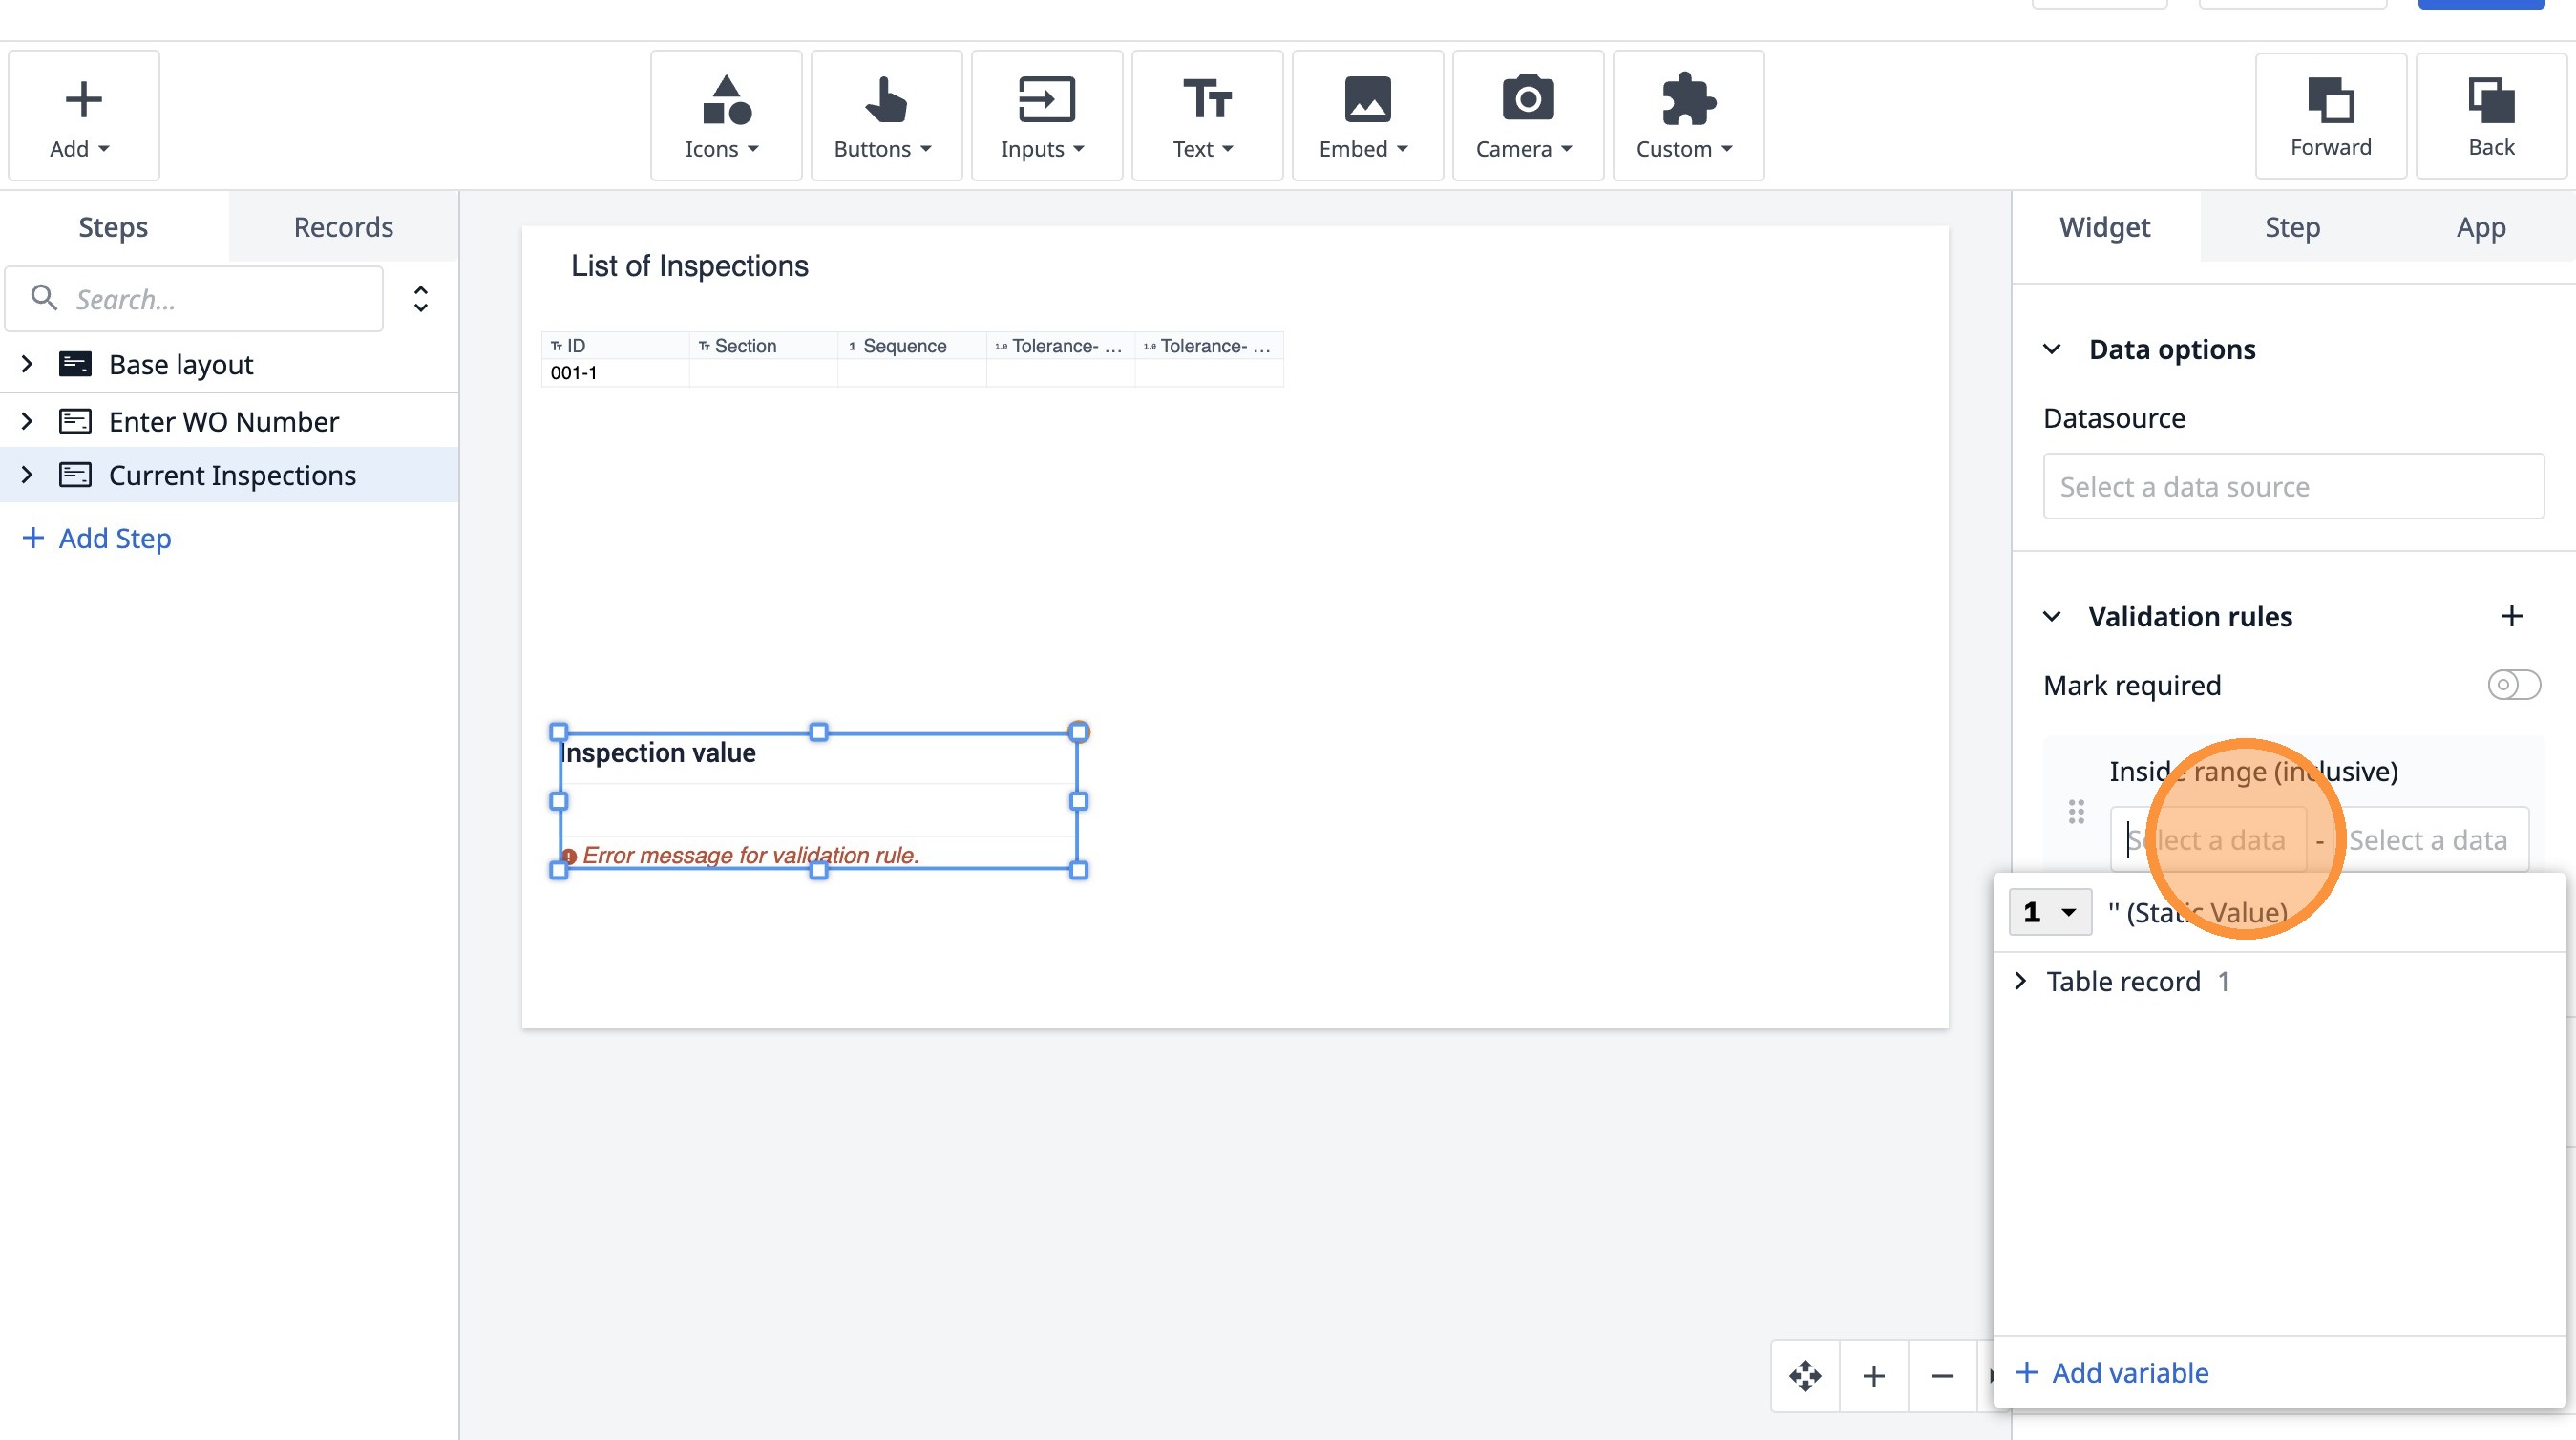Open the Custom widgets menu
The width and height of the screenshot is (2576, 1440).
coord(1687,116)
